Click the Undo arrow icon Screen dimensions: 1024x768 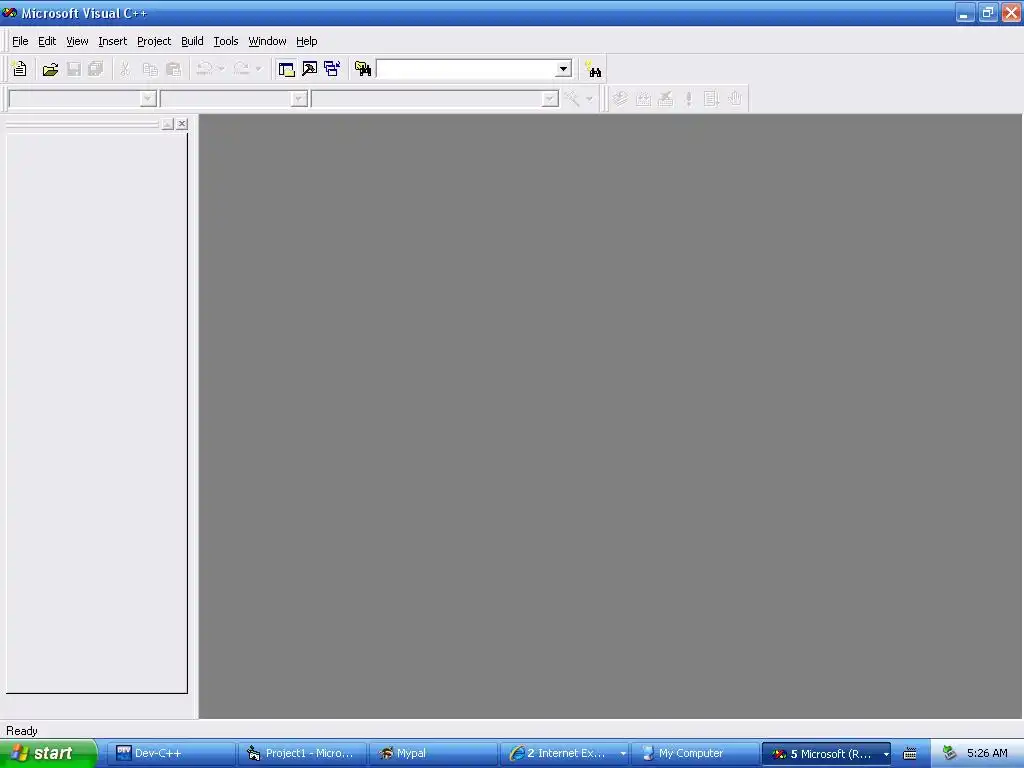coord(204,69)
